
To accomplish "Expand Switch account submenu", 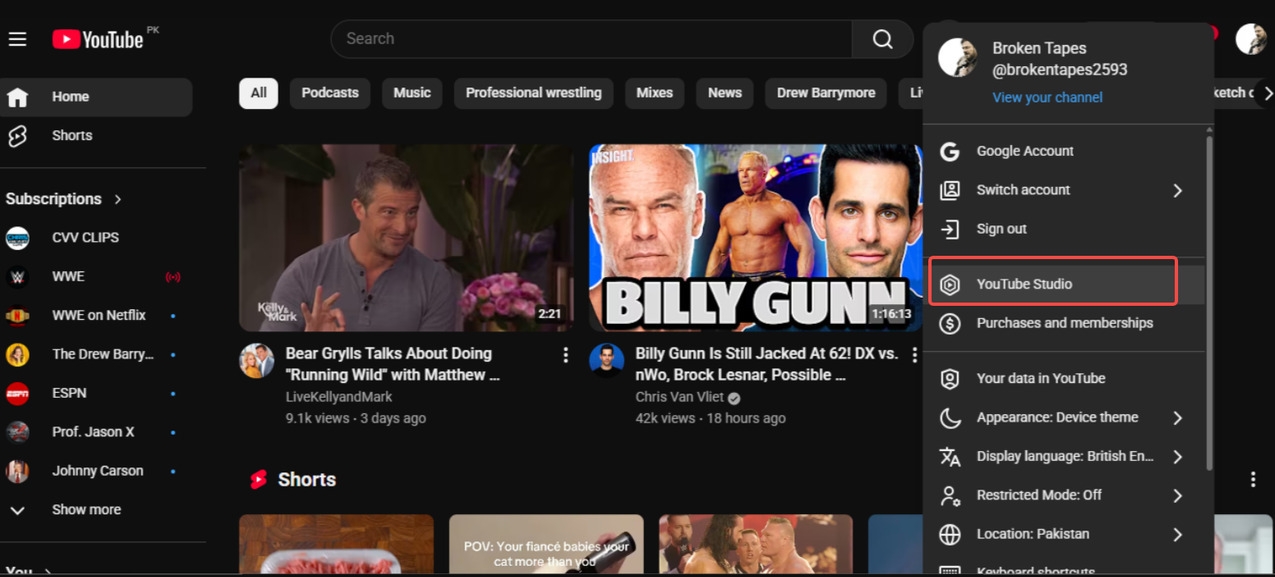I will 1177,190.
